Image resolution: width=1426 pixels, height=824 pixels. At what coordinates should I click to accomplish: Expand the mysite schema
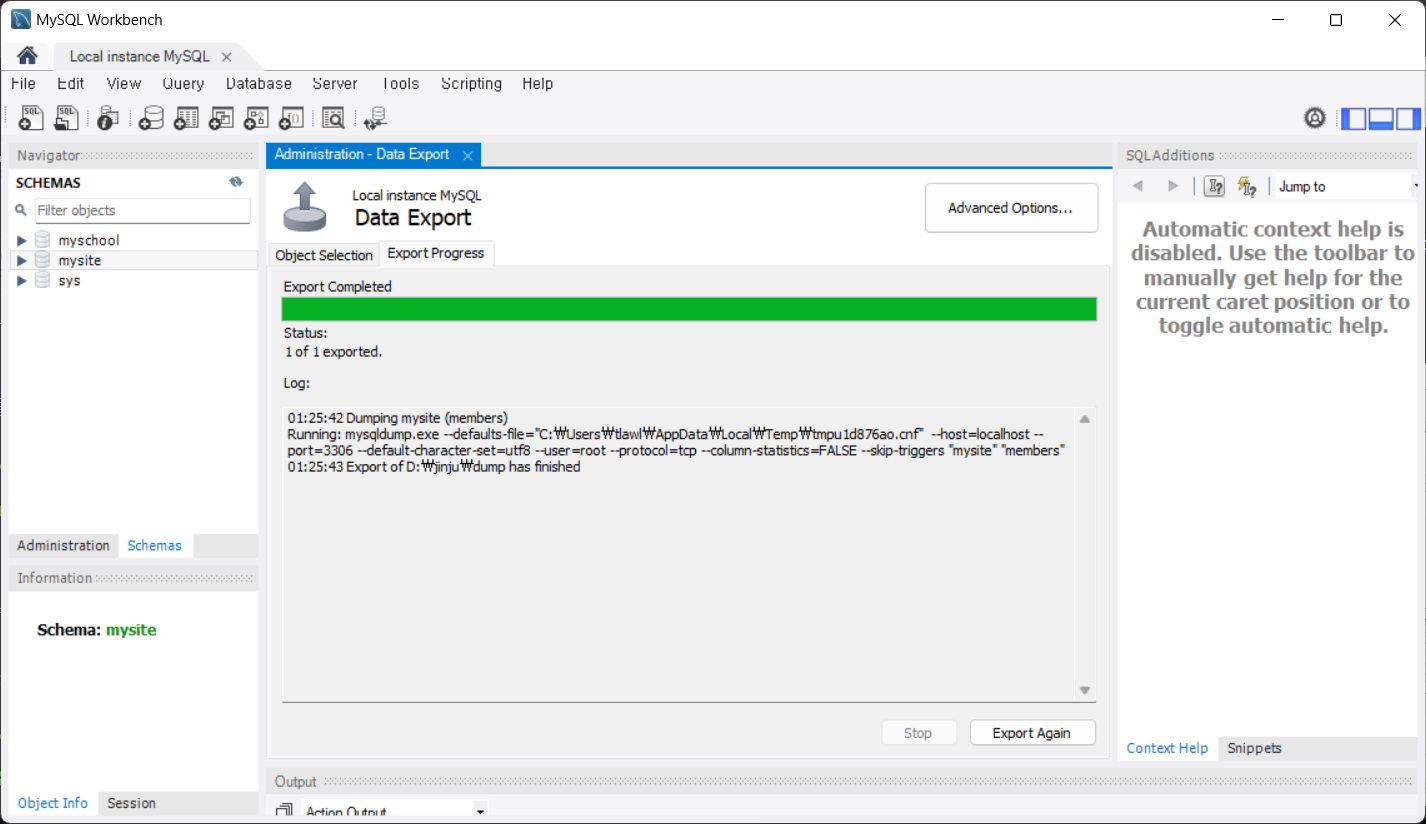pos(22,261)
